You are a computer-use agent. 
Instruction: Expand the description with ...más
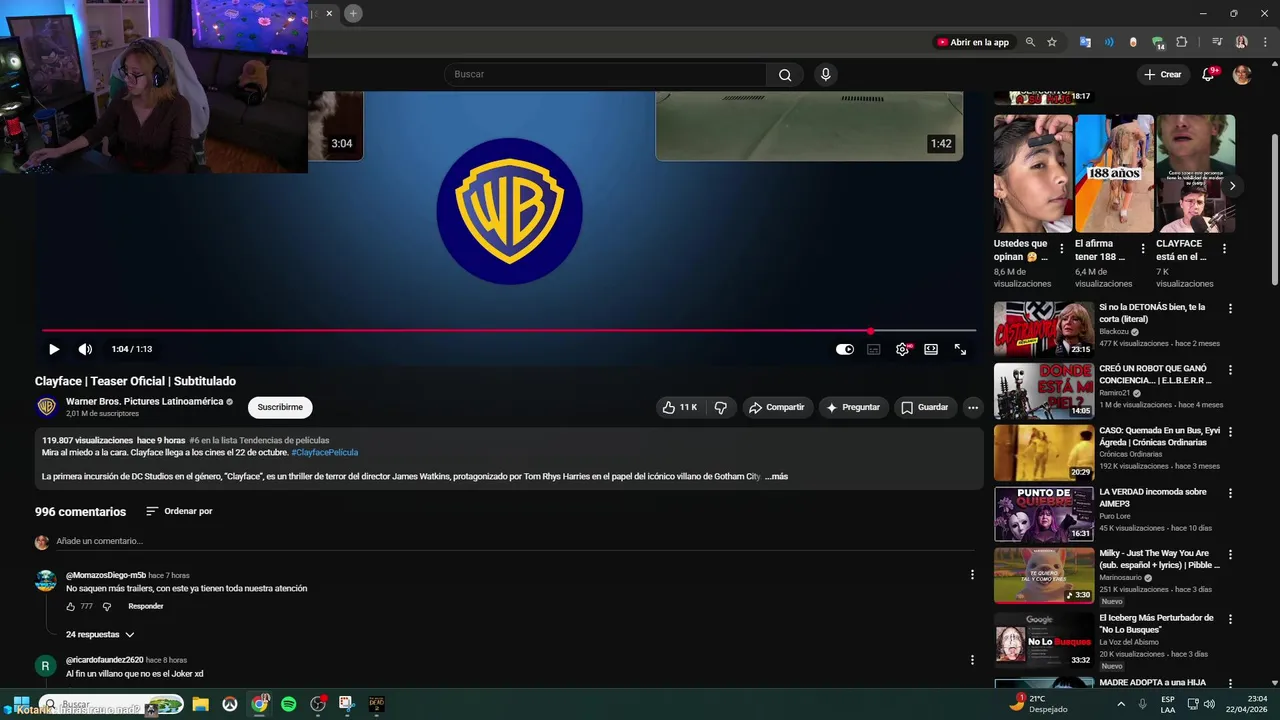click(777, 476)
